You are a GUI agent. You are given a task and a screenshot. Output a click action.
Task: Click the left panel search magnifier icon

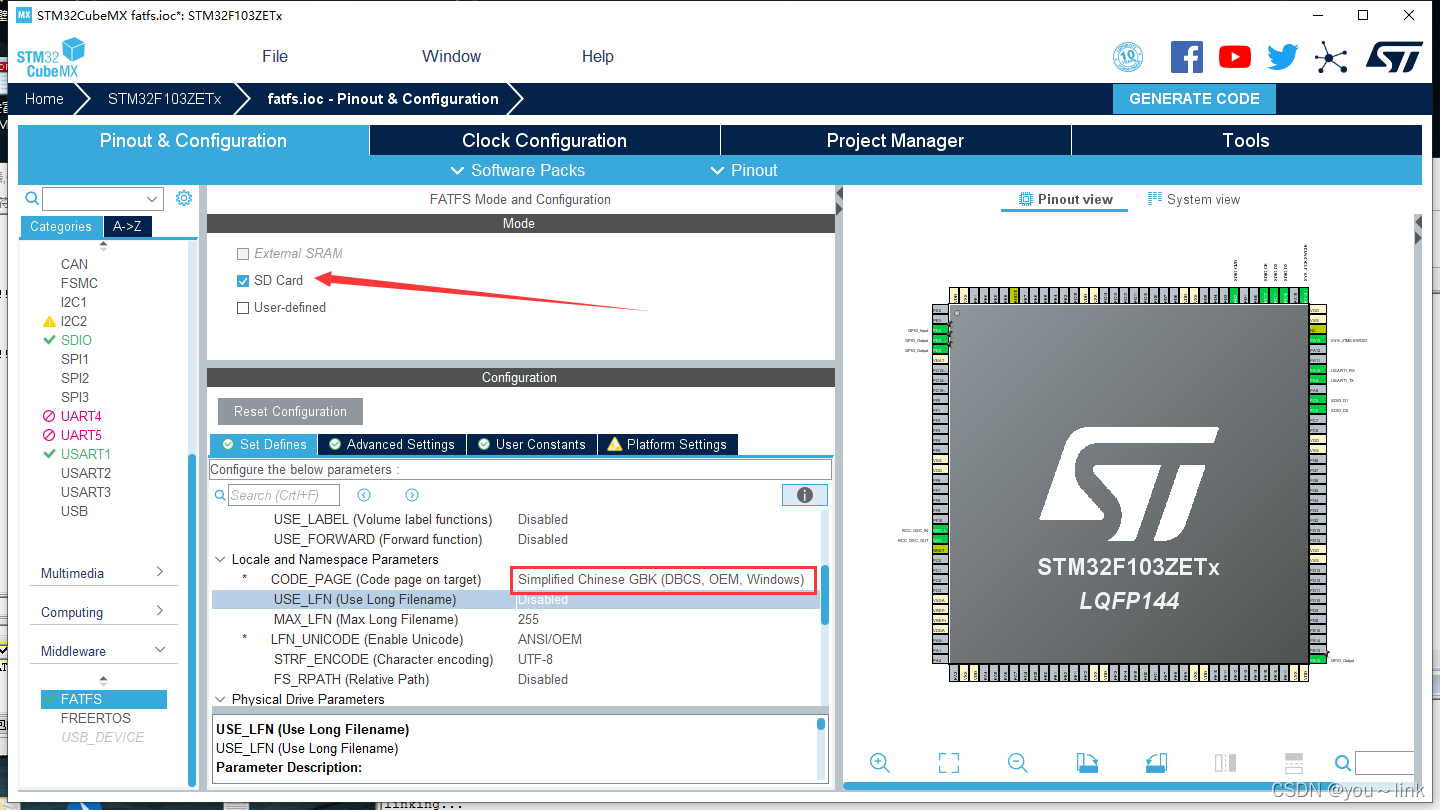tap(32, 198)
